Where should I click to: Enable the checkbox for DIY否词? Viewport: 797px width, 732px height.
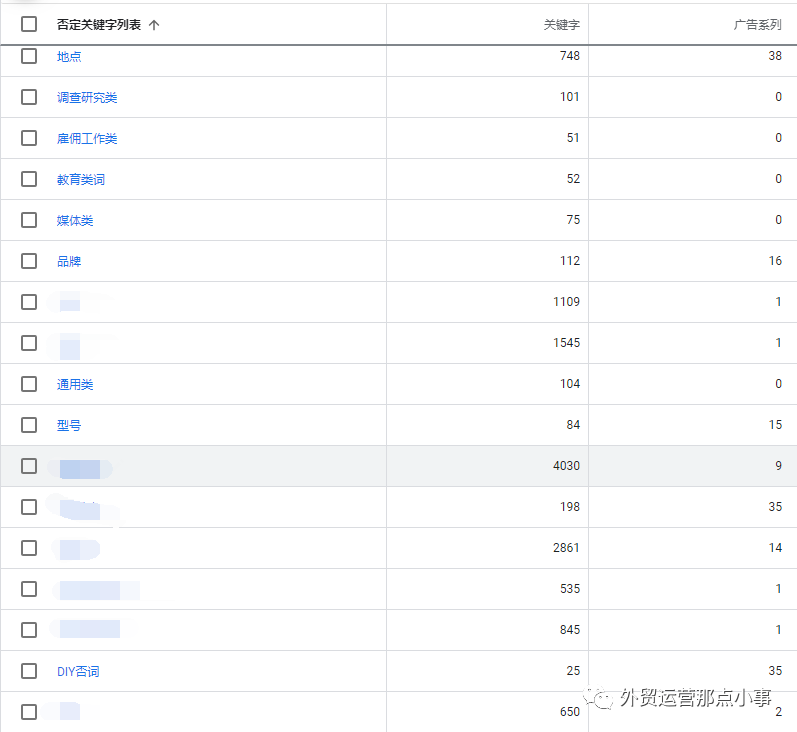click(x=29, y=671)
